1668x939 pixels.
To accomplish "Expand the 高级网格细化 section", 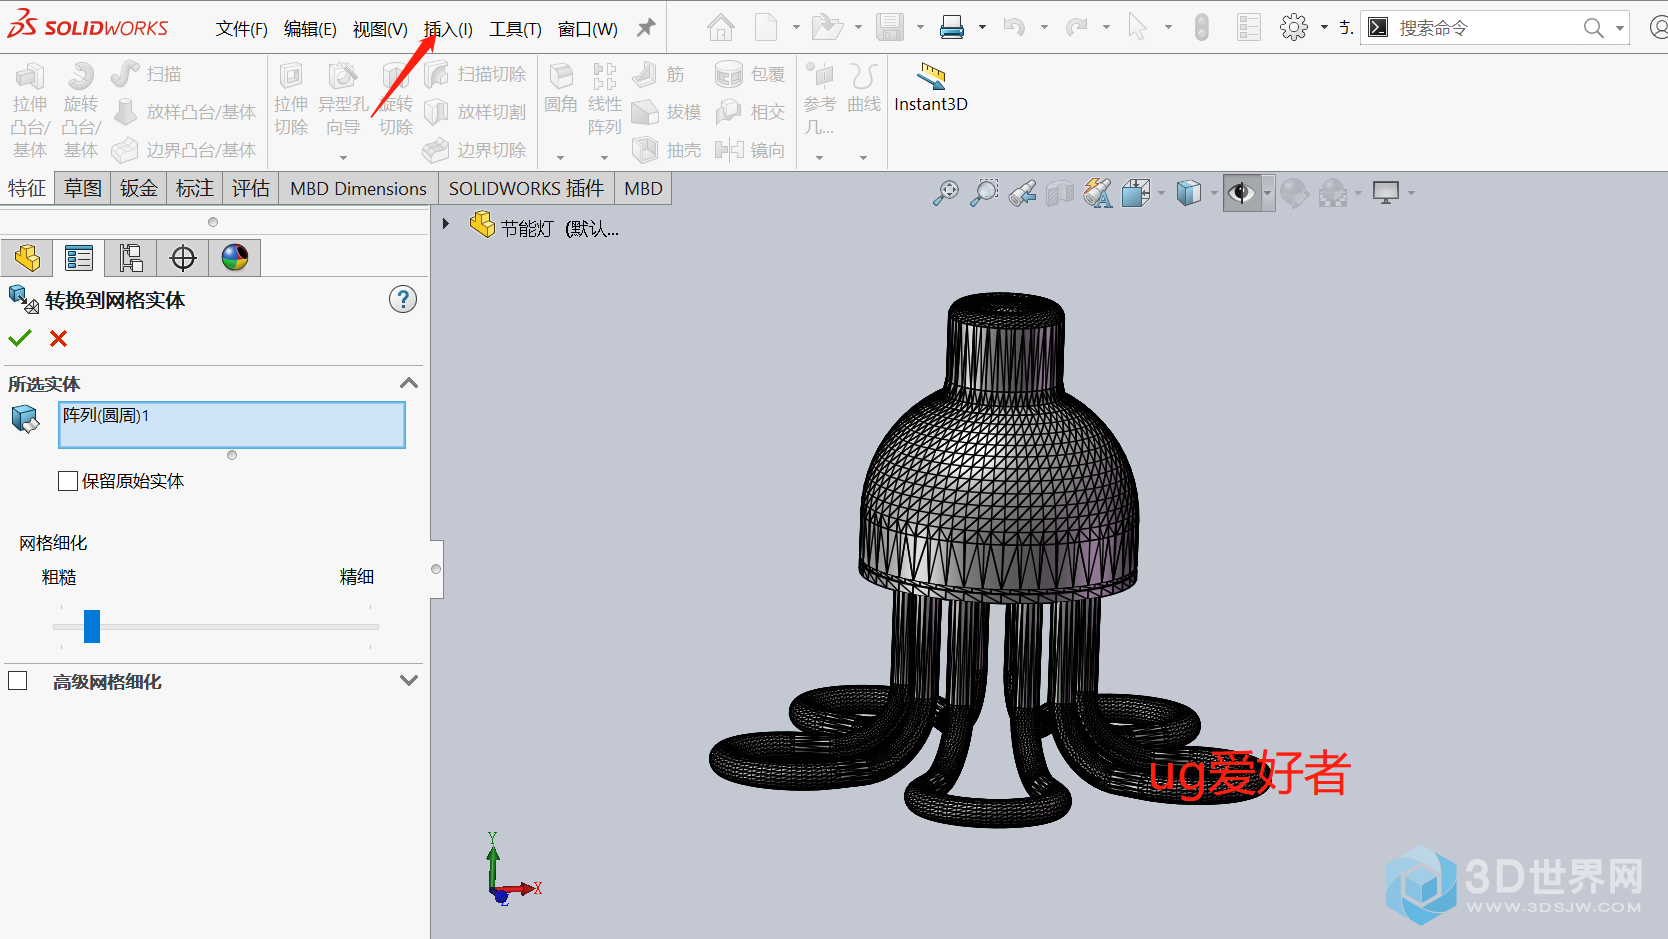I will click(408, 680).
